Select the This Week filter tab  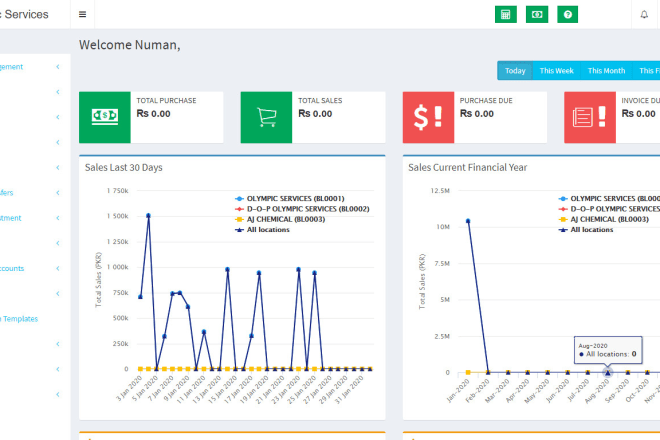(556, 71)
